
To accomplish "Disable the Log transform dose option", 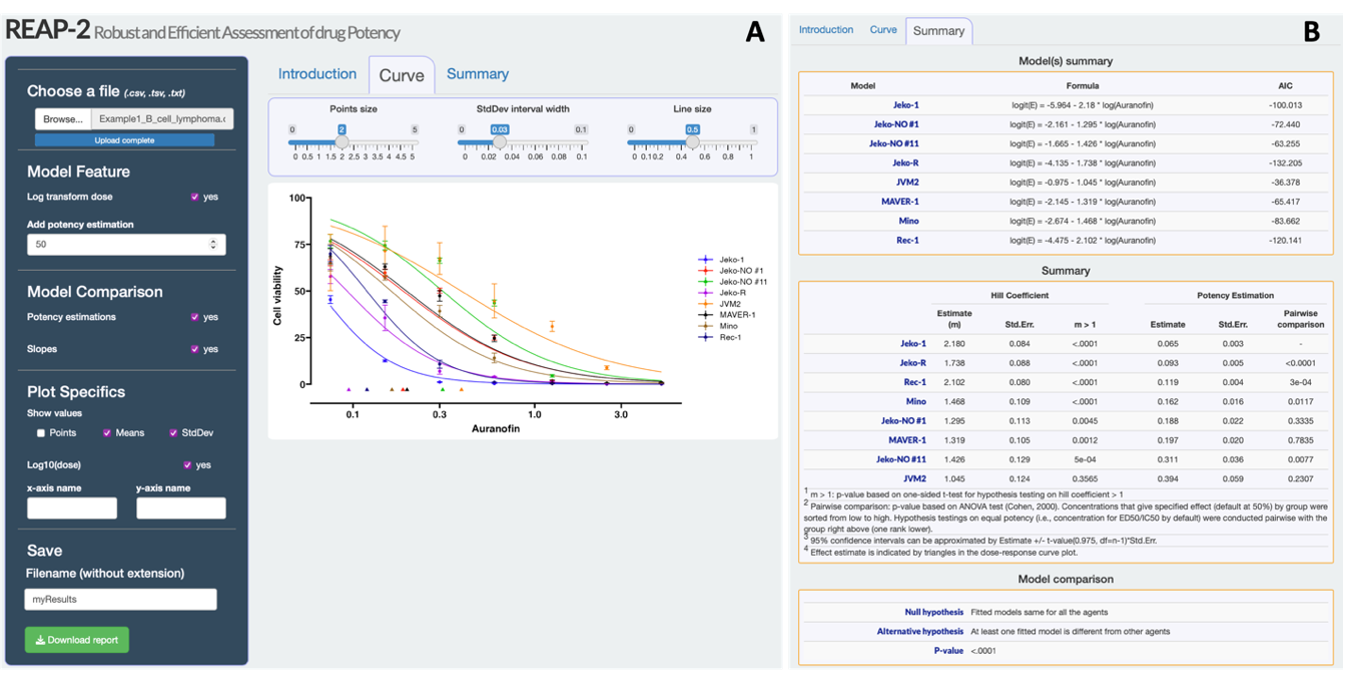I will pyautogui.click(x=197, y=196).
